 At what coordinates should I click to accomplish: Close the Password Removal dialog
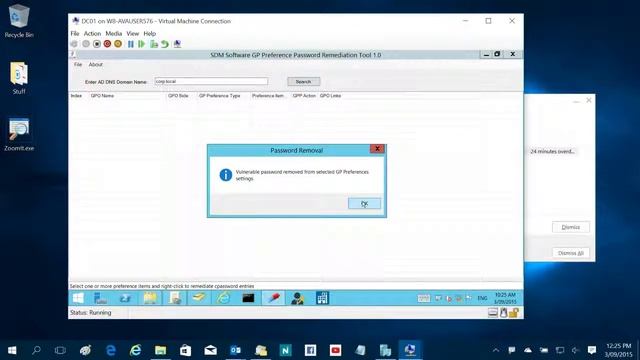pyautogui.click(x=377, y=149)
